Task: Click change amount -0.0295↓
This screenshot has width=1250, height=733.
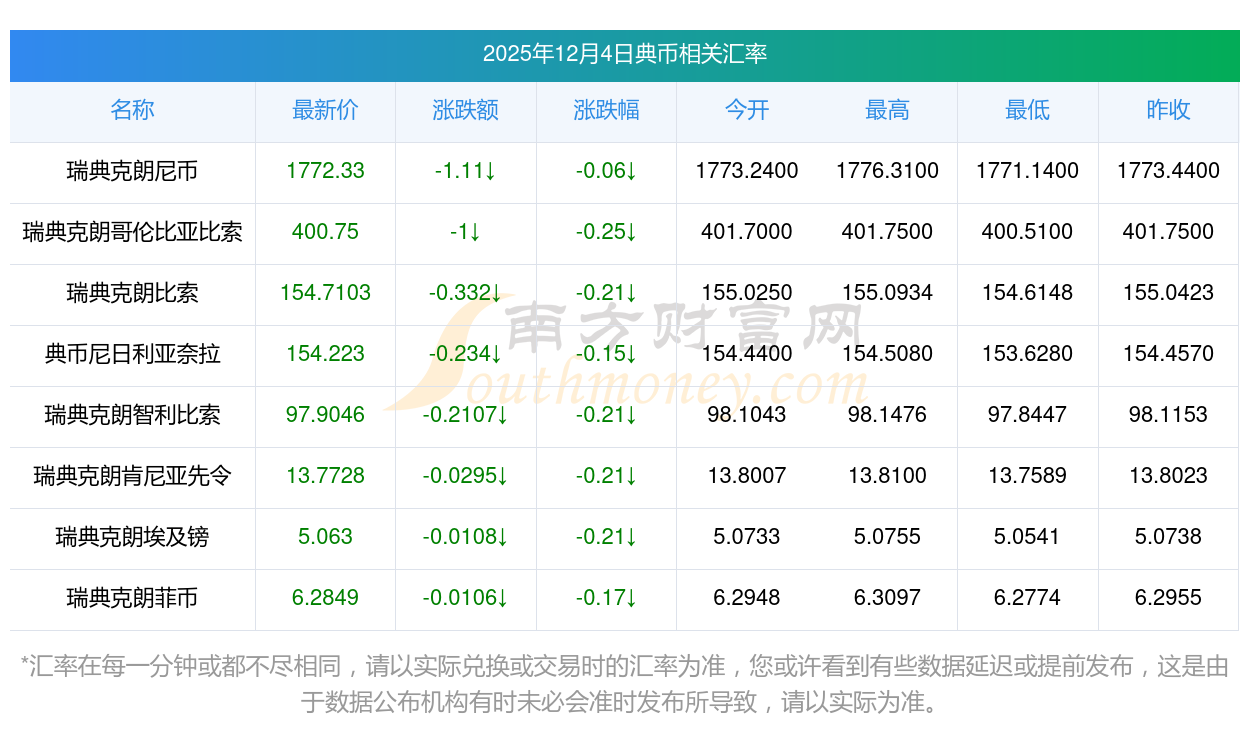Action: tap(466, 476)
